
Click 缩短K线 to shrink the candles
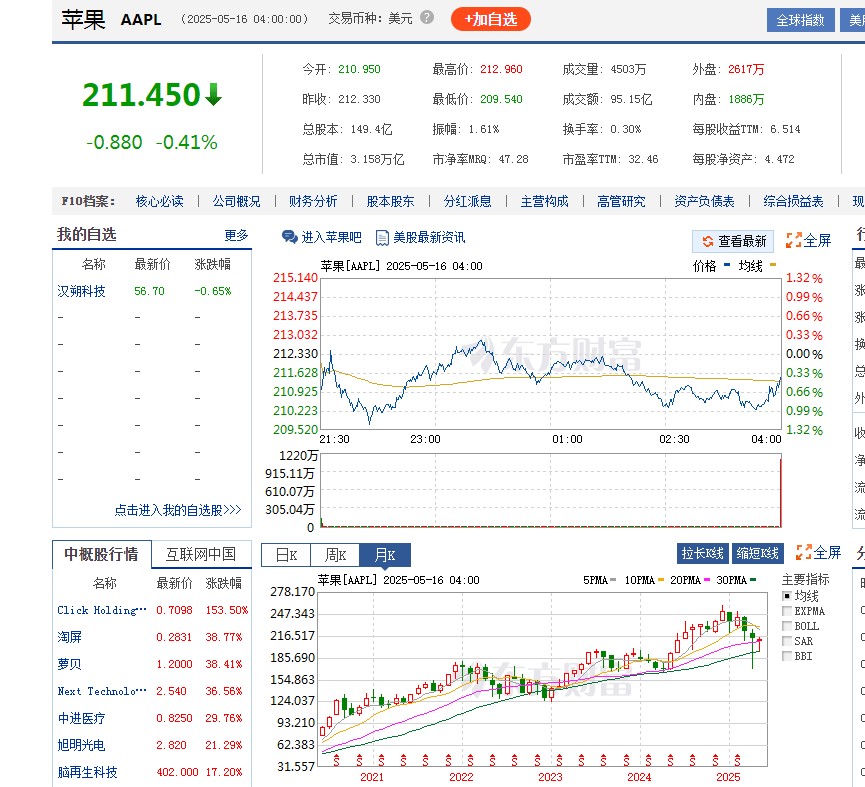pyautogui.click(x=757, y=553)
